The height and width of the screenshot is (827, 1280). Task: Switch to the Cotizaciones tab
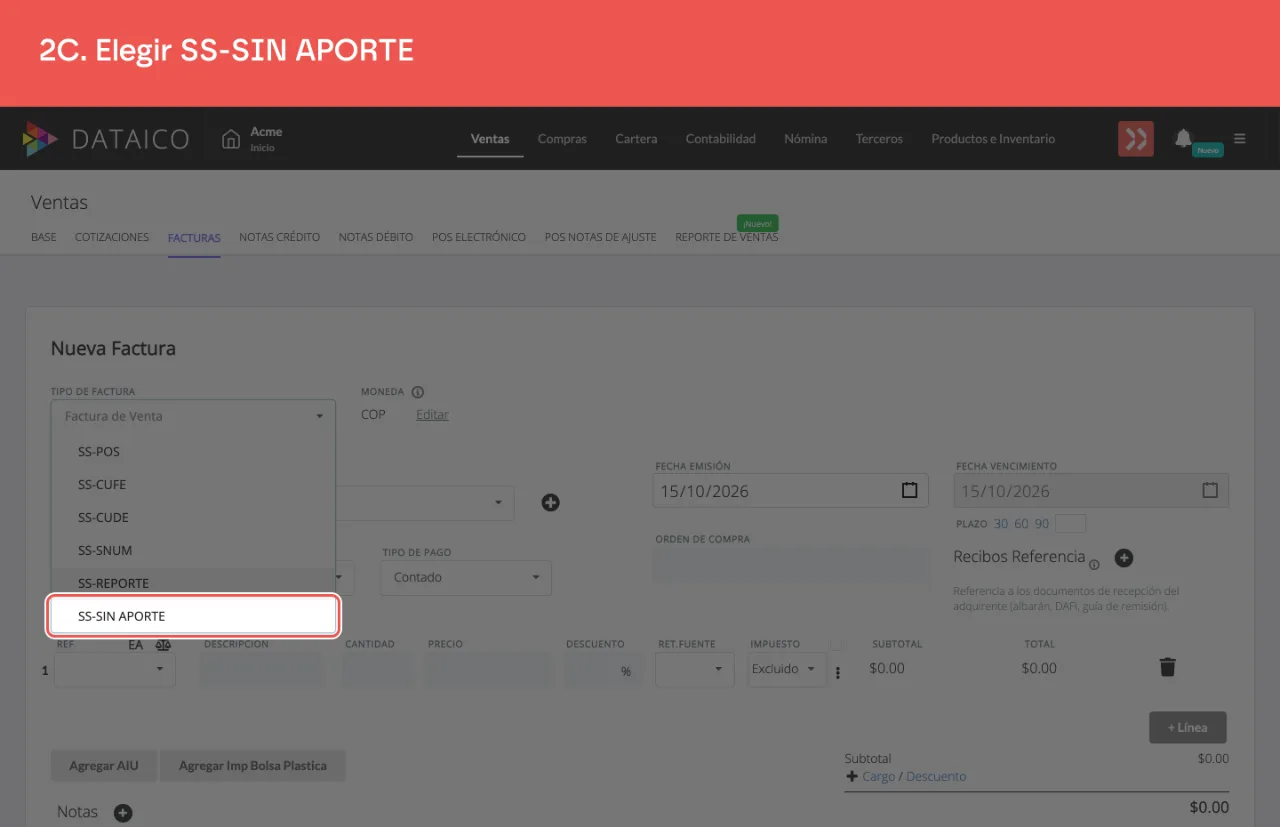pyautogui.click(x=112, y=237)
